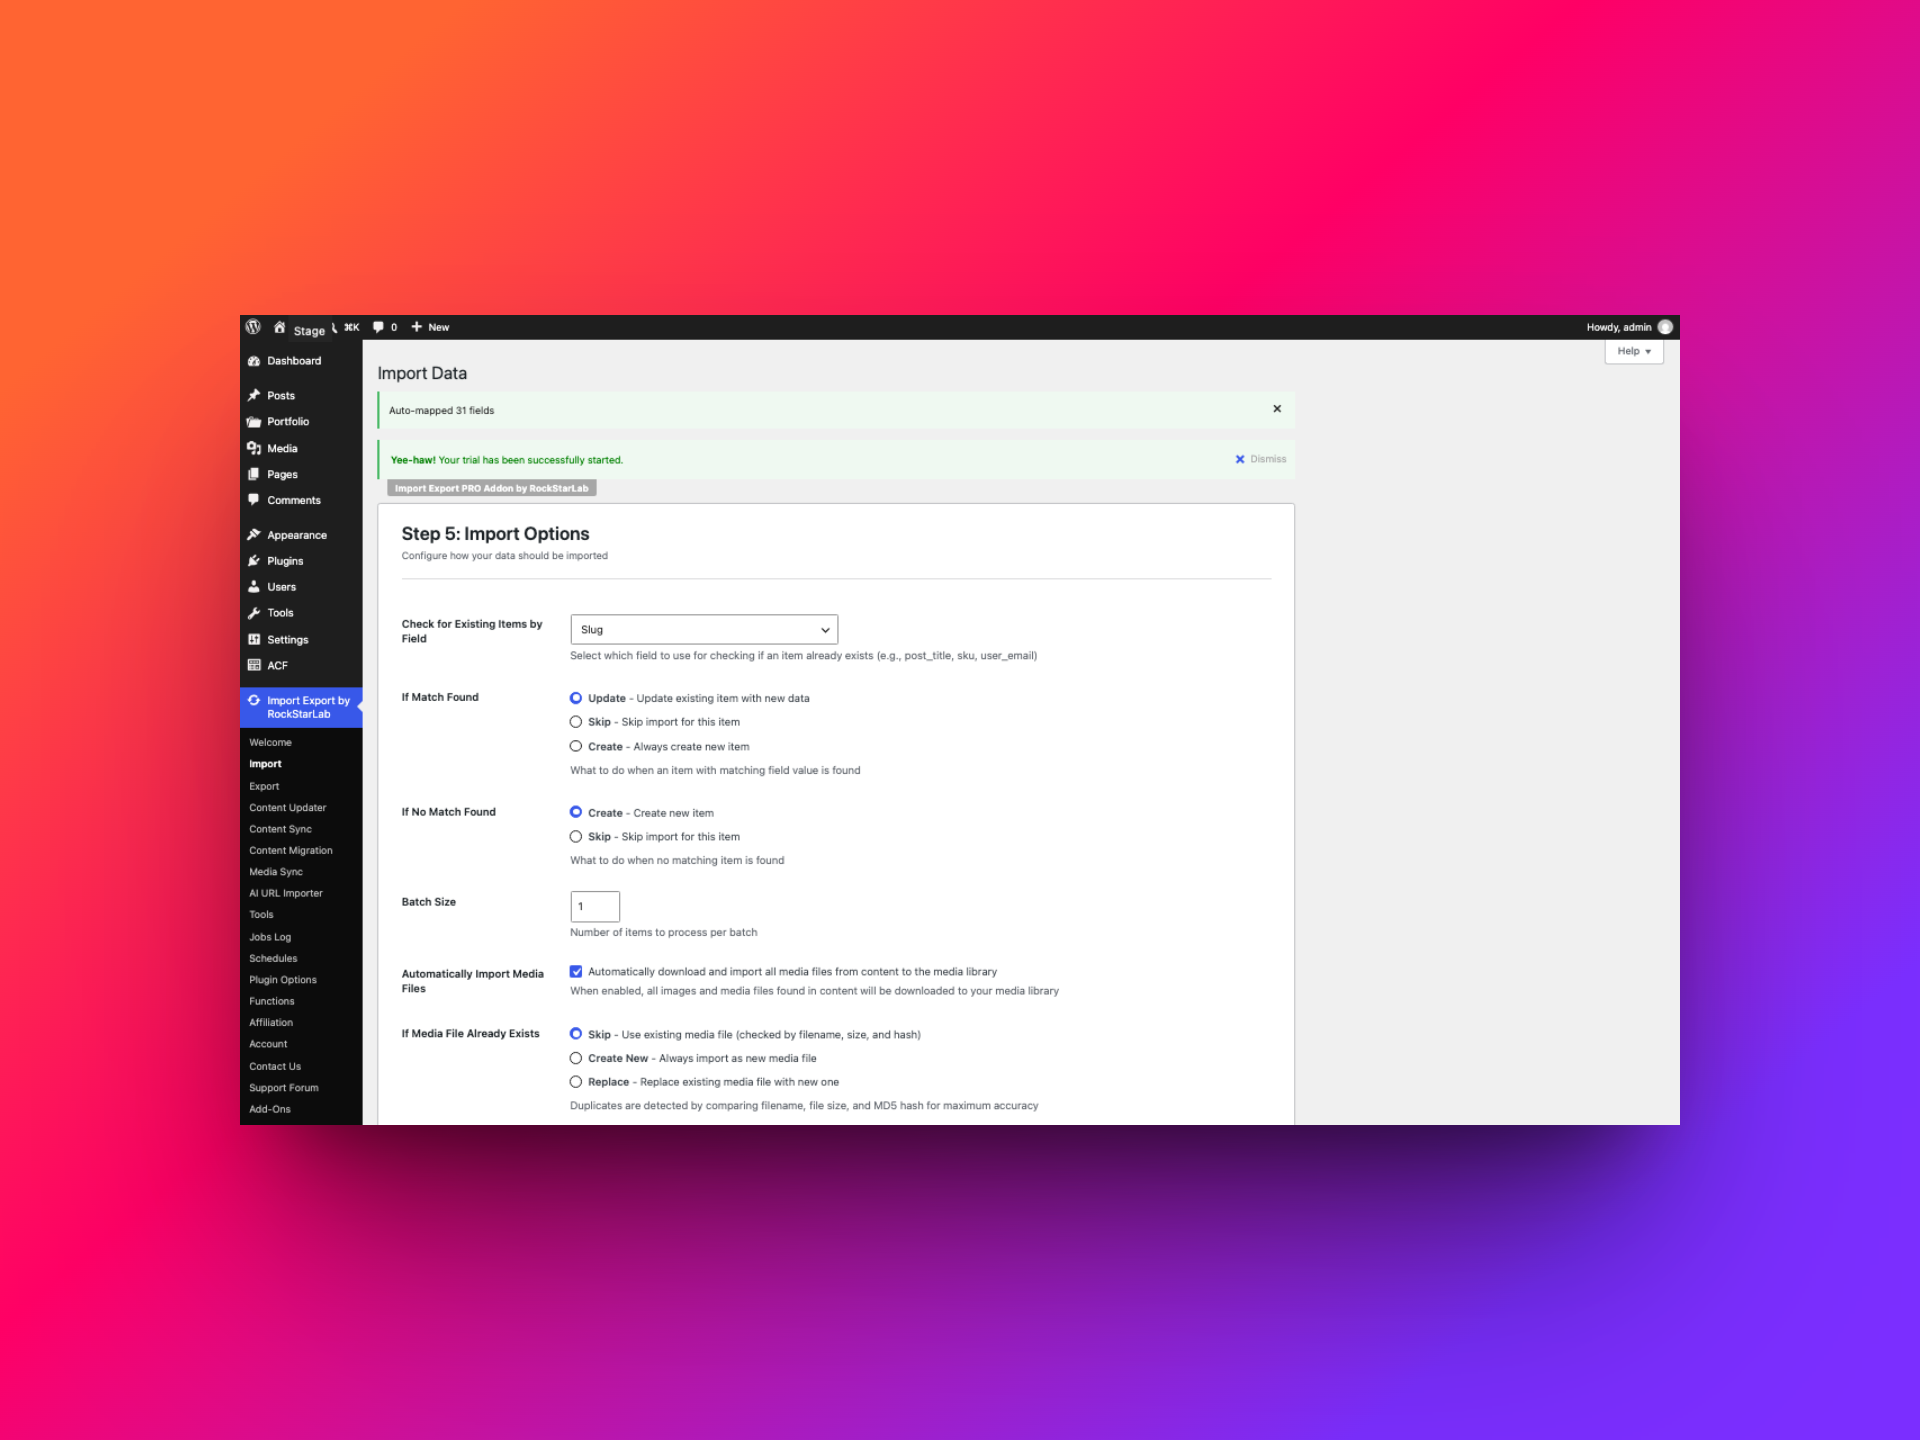
Task: Click the Comments icon in sidebar
Action: [x=254, y=500]
